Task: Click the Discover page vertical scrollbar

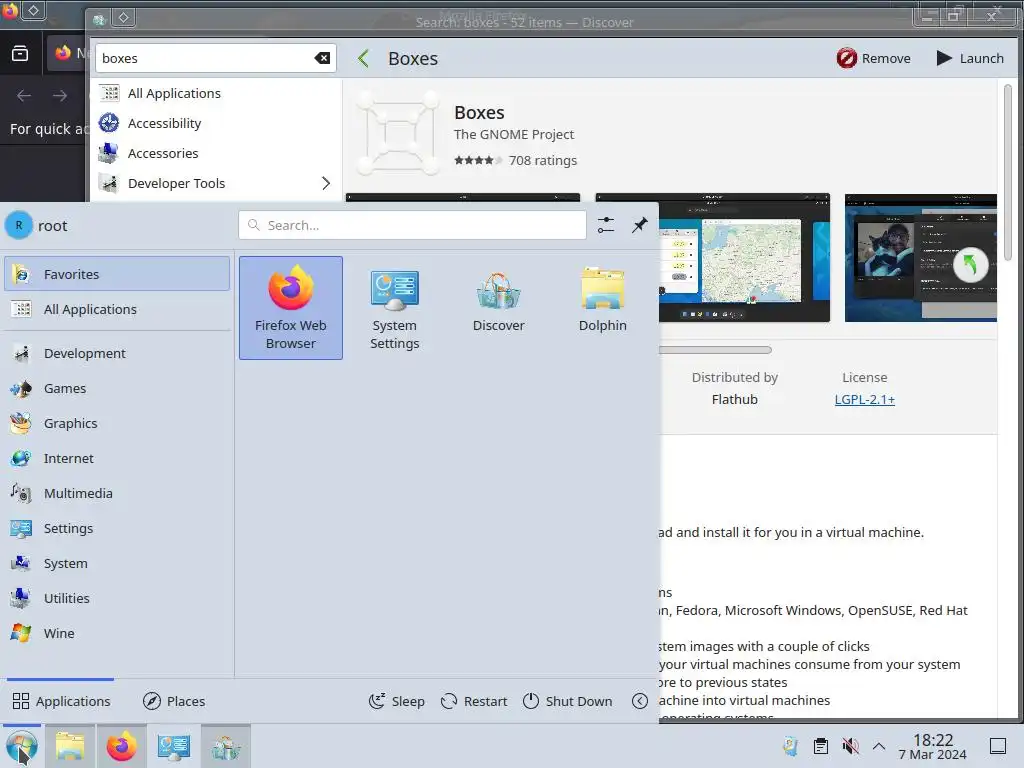Action: point(1008,172)
